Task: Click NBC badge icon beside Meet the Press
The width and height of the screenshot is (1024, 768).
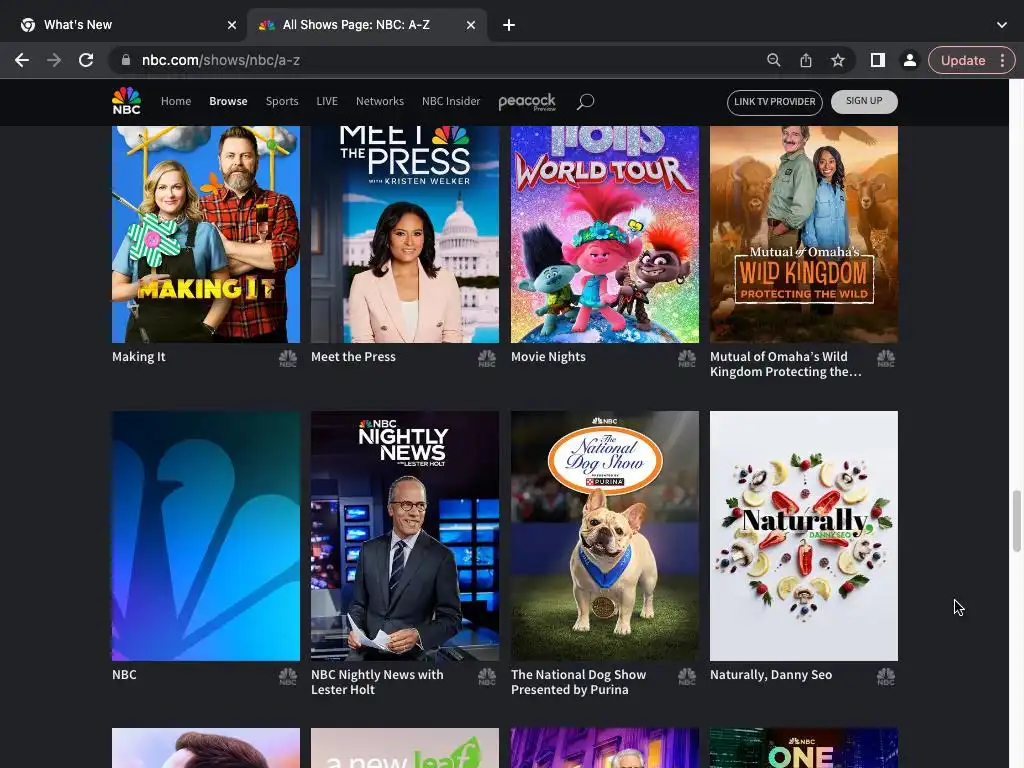Action: pyautogui.click(x=487, y=358)
